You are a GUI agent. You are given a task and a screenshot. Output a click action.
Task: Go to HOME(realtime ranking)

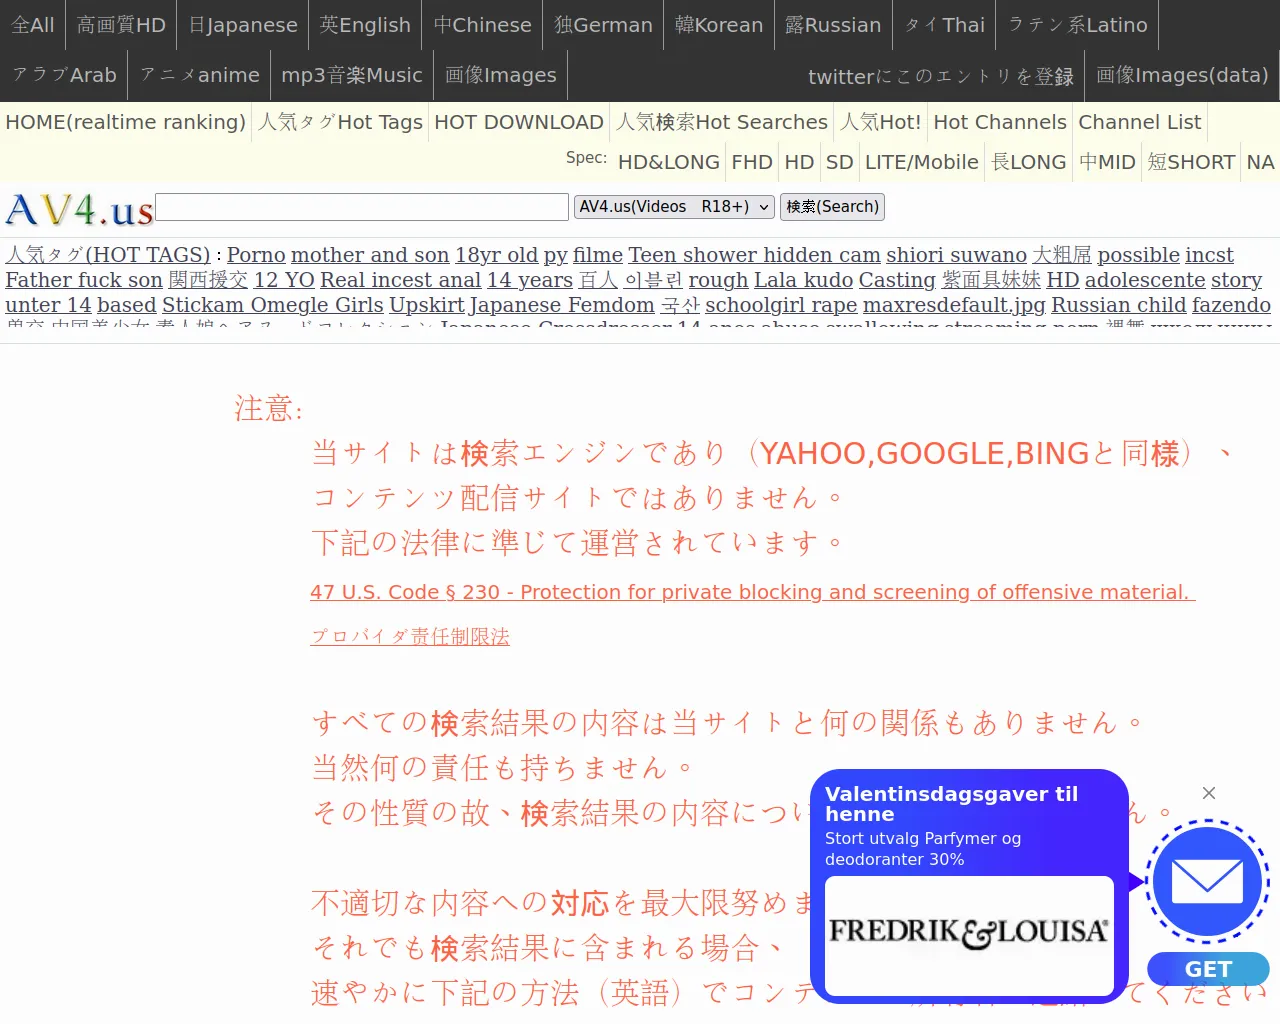(125, 122)
